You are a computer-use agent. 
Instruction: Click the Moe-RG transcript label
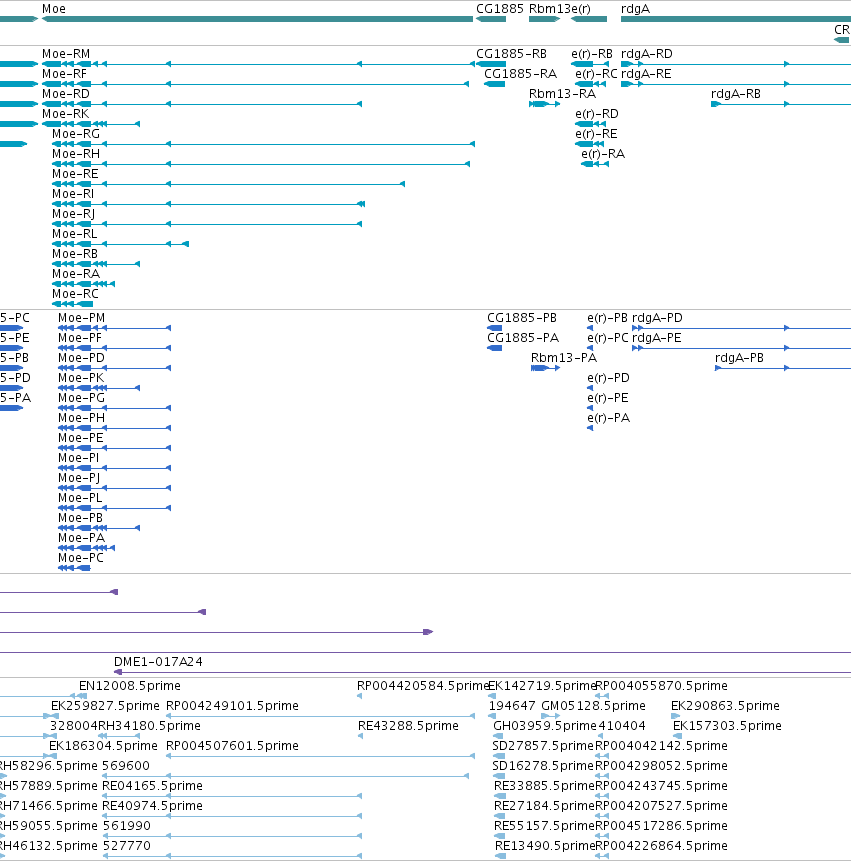click(76, 134)
